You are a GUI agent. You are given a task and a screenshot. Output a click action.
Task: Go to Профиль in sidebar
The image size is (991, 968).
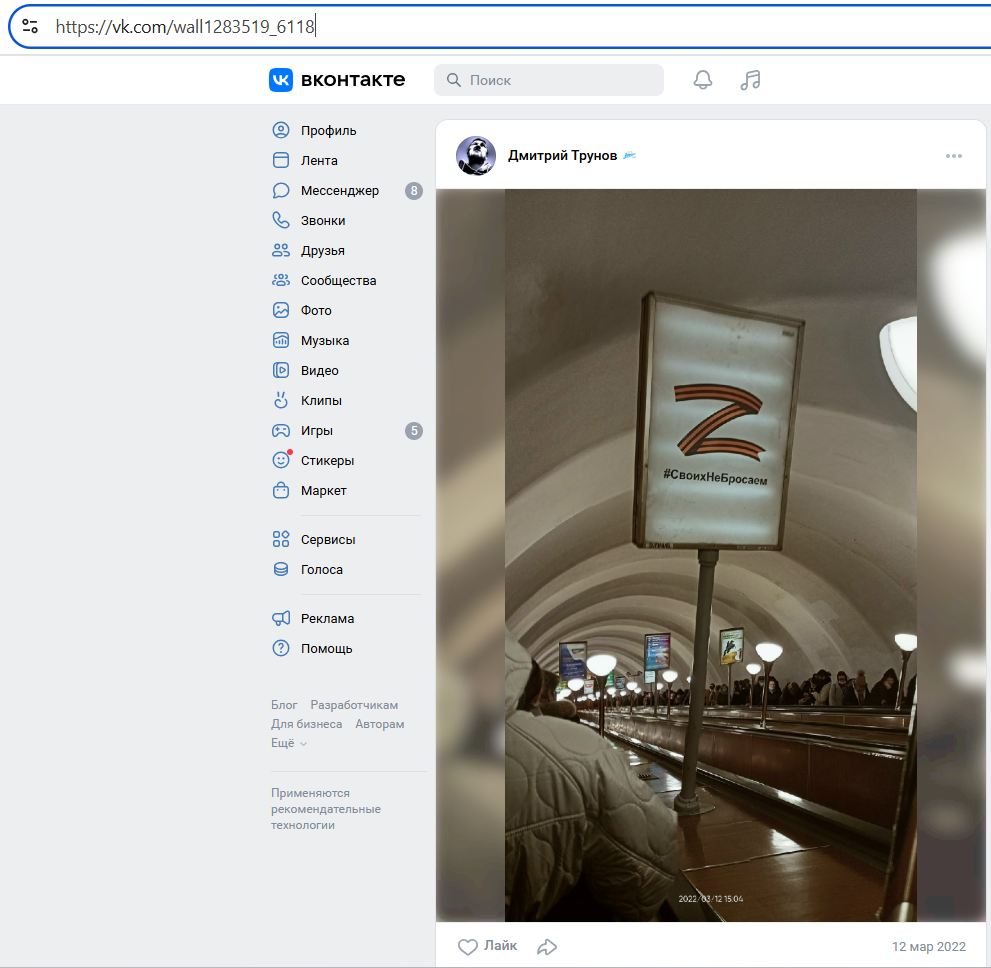[x=328, y=130]
